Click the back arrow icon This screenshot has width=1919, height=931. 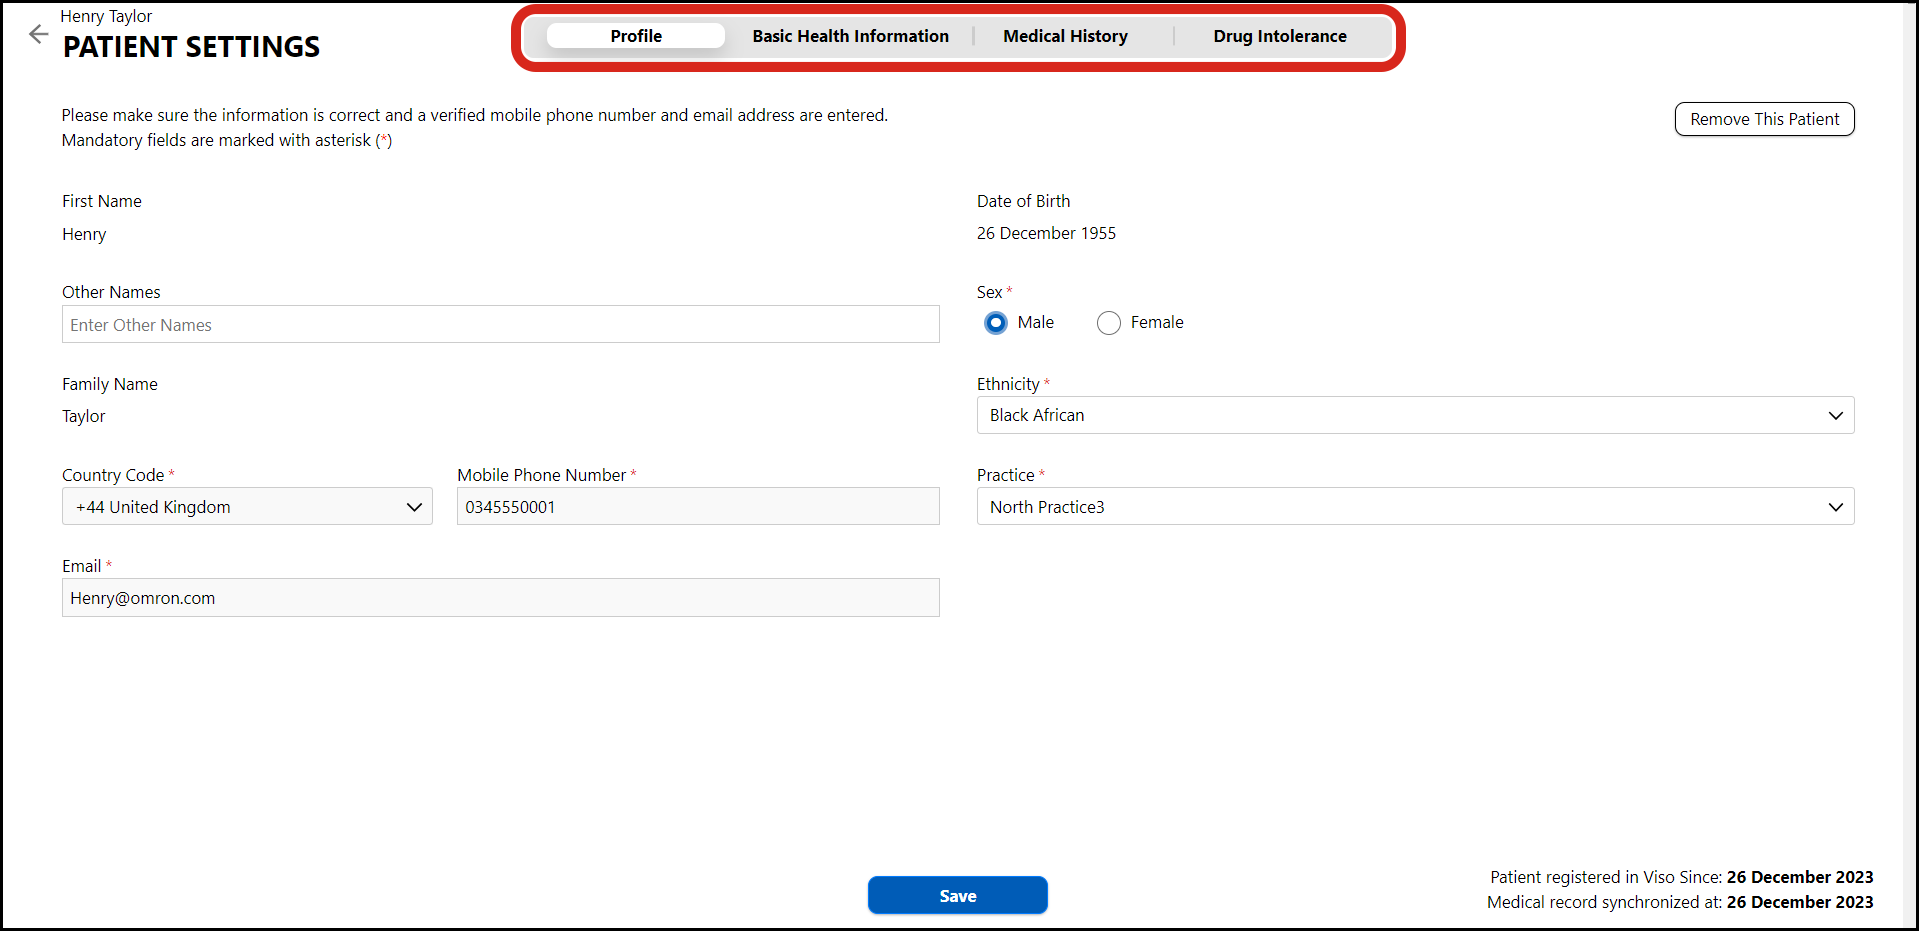click(38, 34)
